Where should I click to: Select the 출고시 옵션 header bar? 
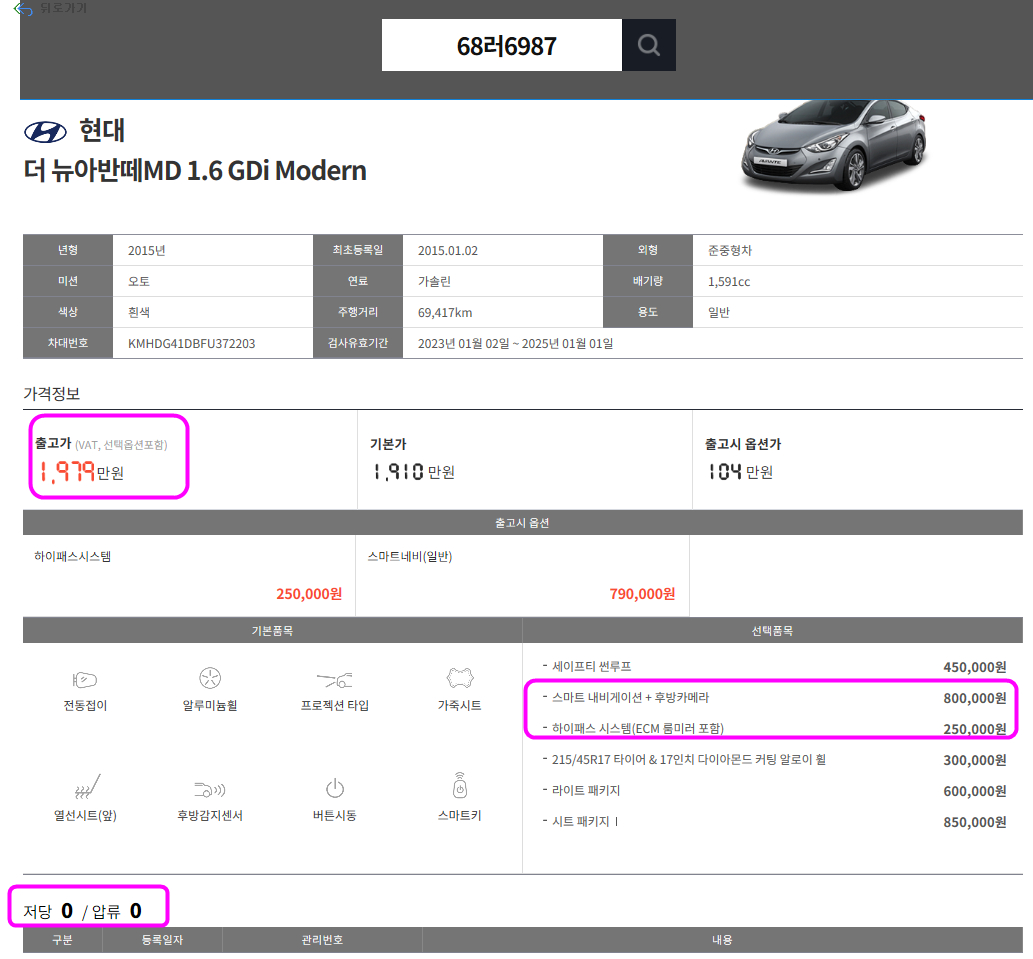click(x=522, y=522)
